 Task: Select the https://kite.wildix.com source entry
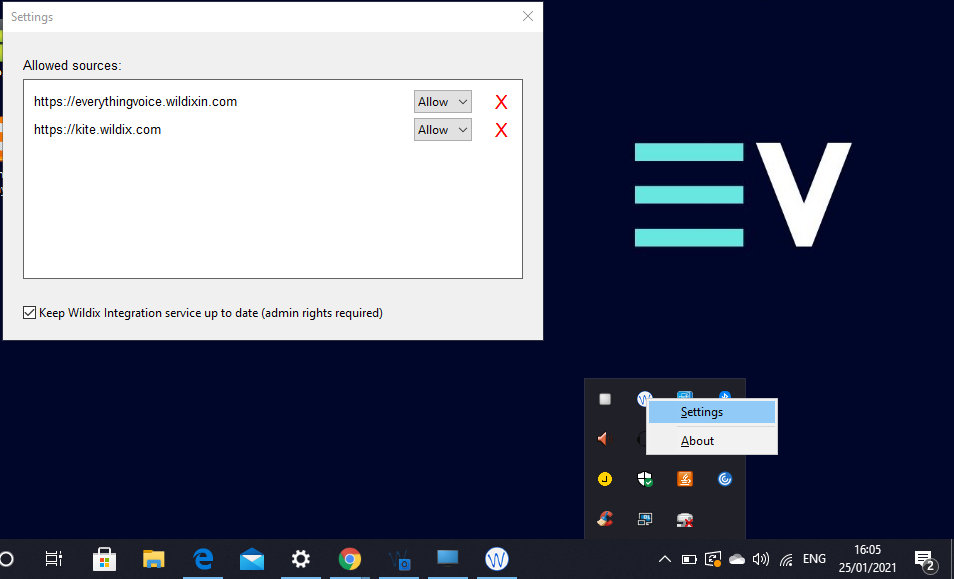click(97, 130)
